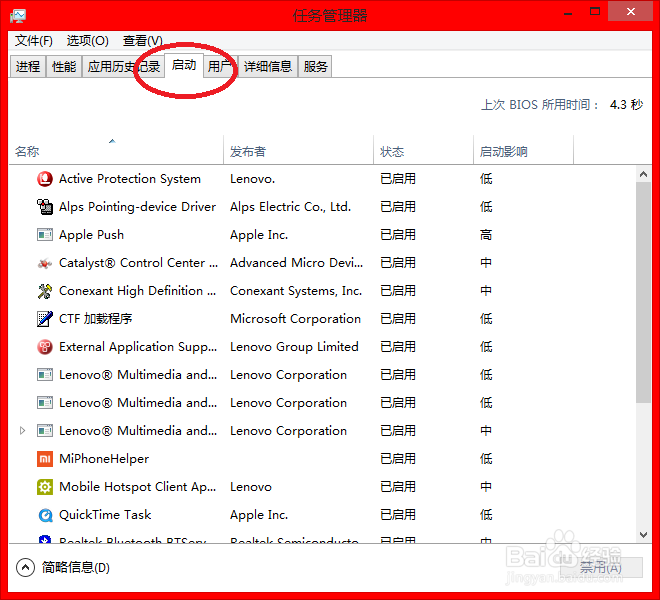
Task: Click the Conexant High Definition icon
Action: pyautogui.click(x=45, y=291)
